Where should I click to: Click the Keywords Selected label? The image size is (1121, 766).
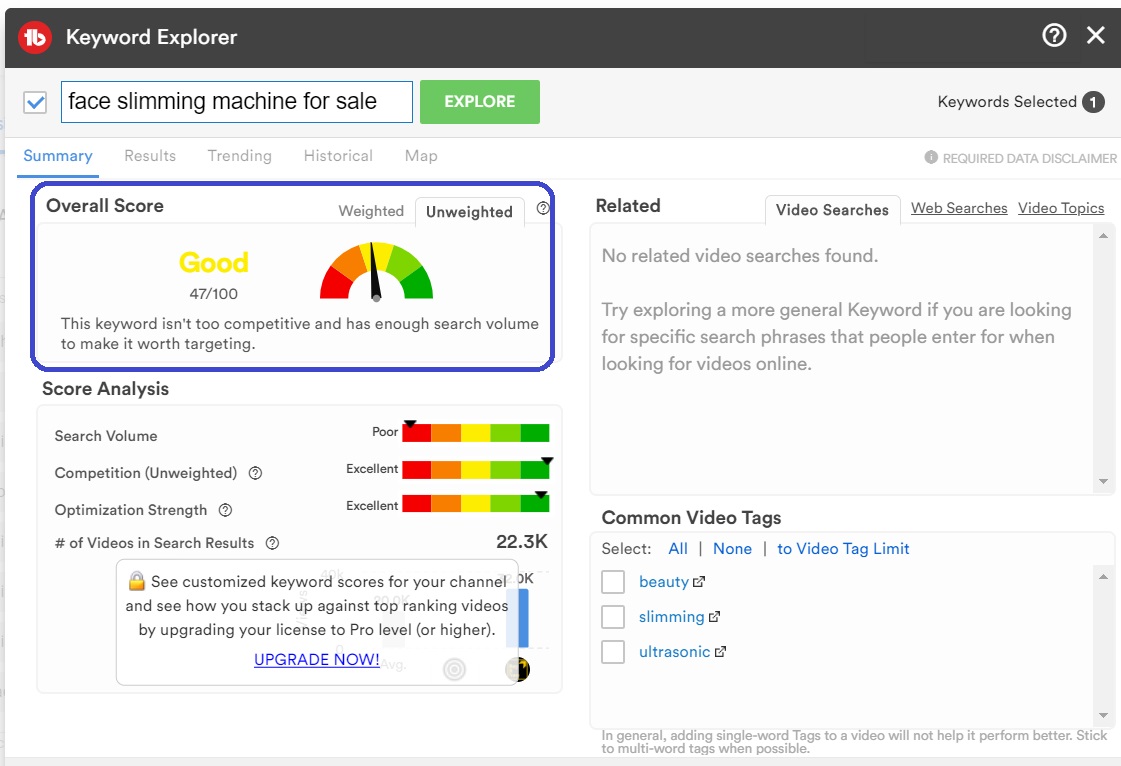click(x=1007, y=102)
